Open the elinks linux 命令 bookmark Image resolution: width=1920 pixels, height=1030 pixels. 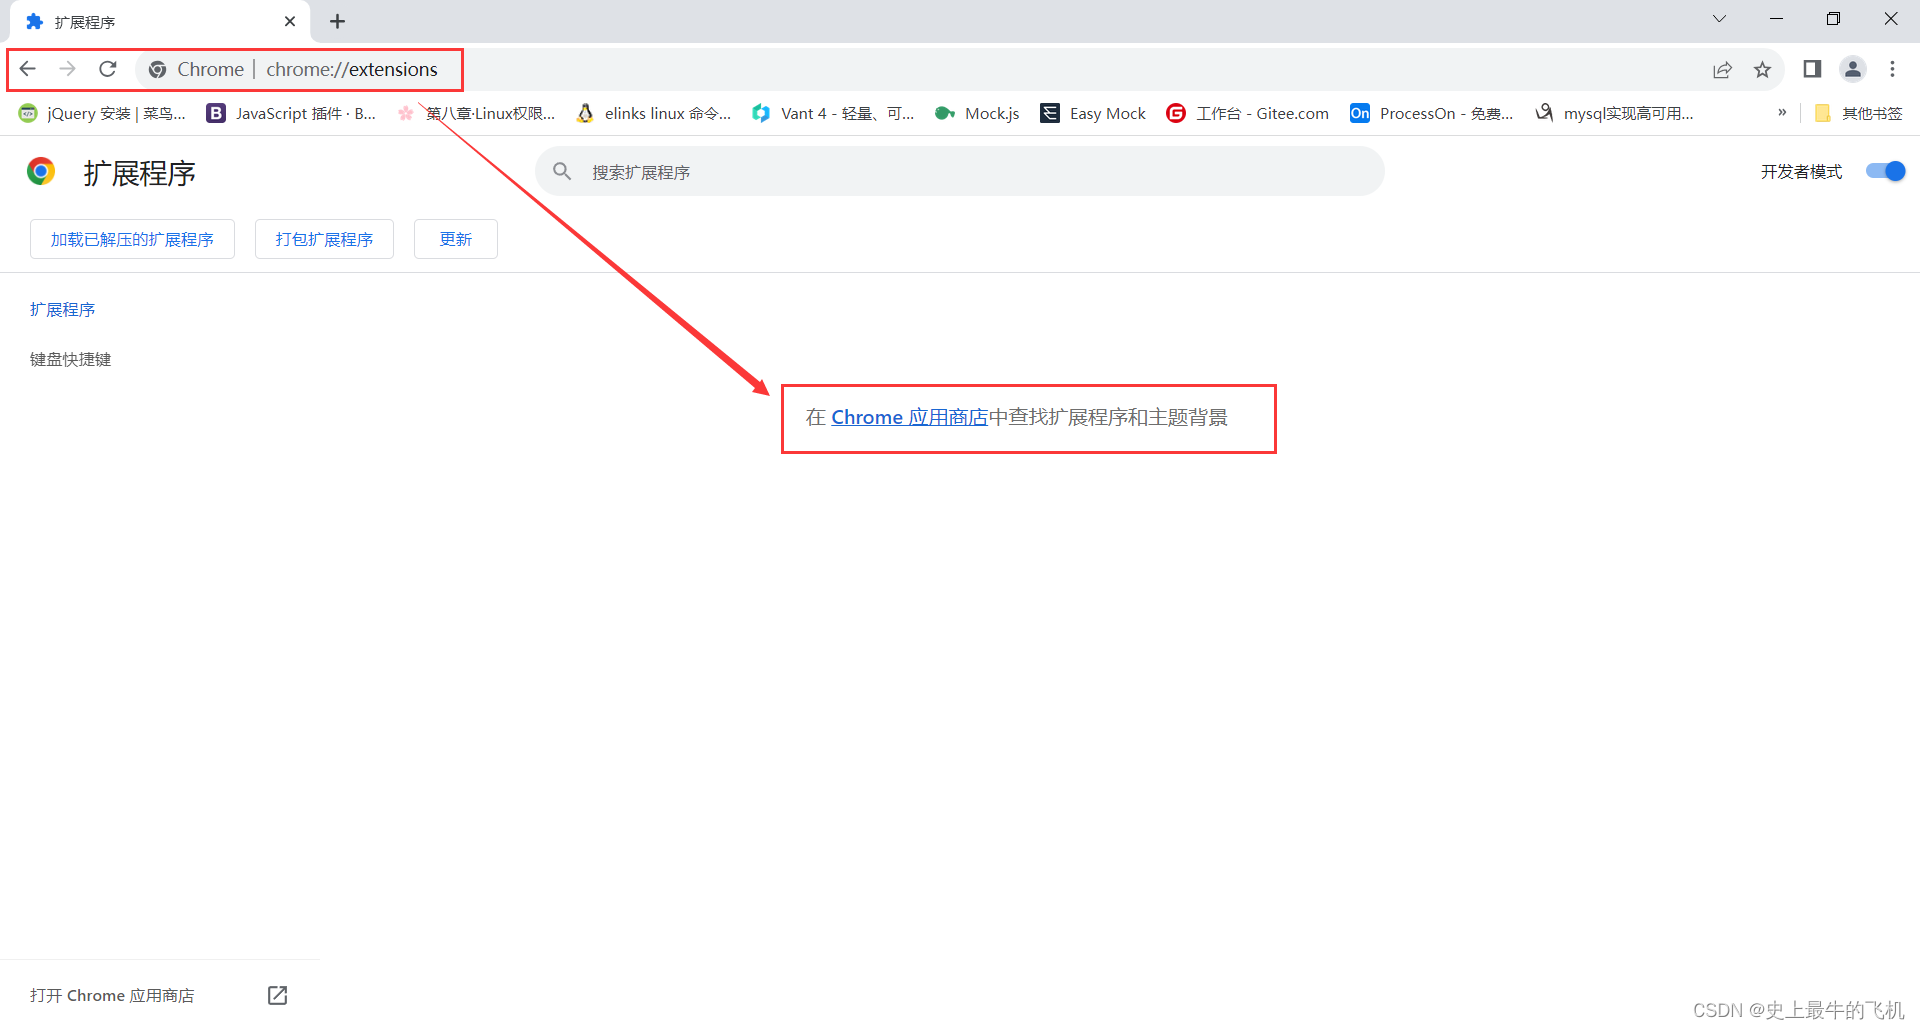[654, 113]
